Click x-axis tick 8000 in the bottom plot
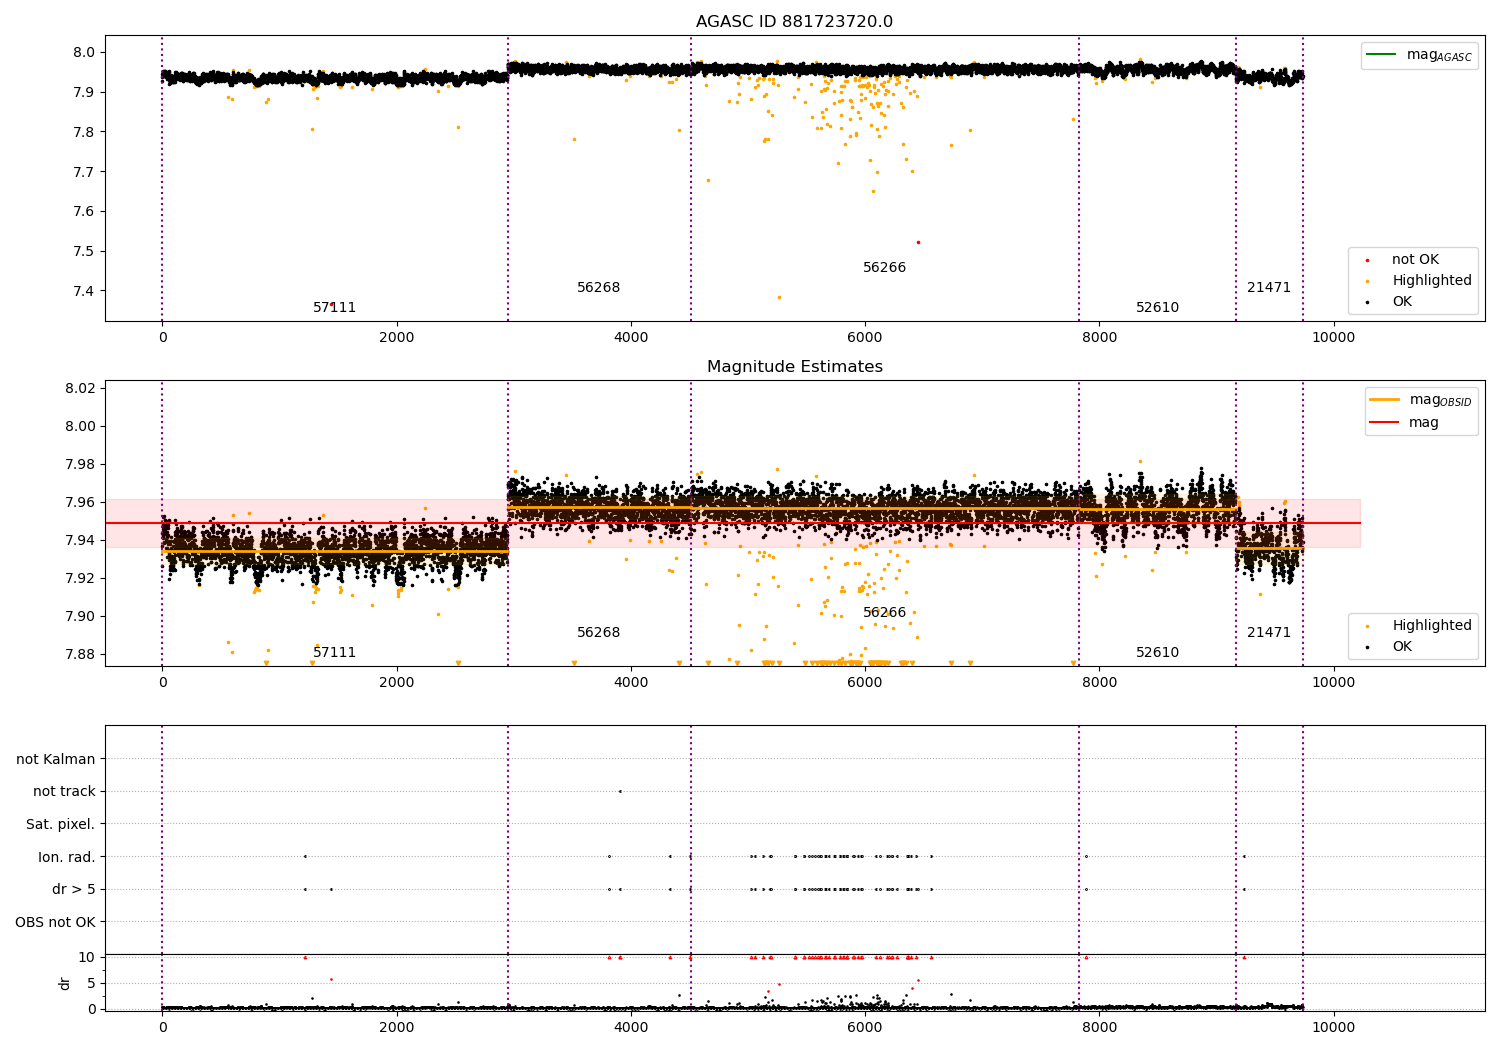 coord(1100,1027)
